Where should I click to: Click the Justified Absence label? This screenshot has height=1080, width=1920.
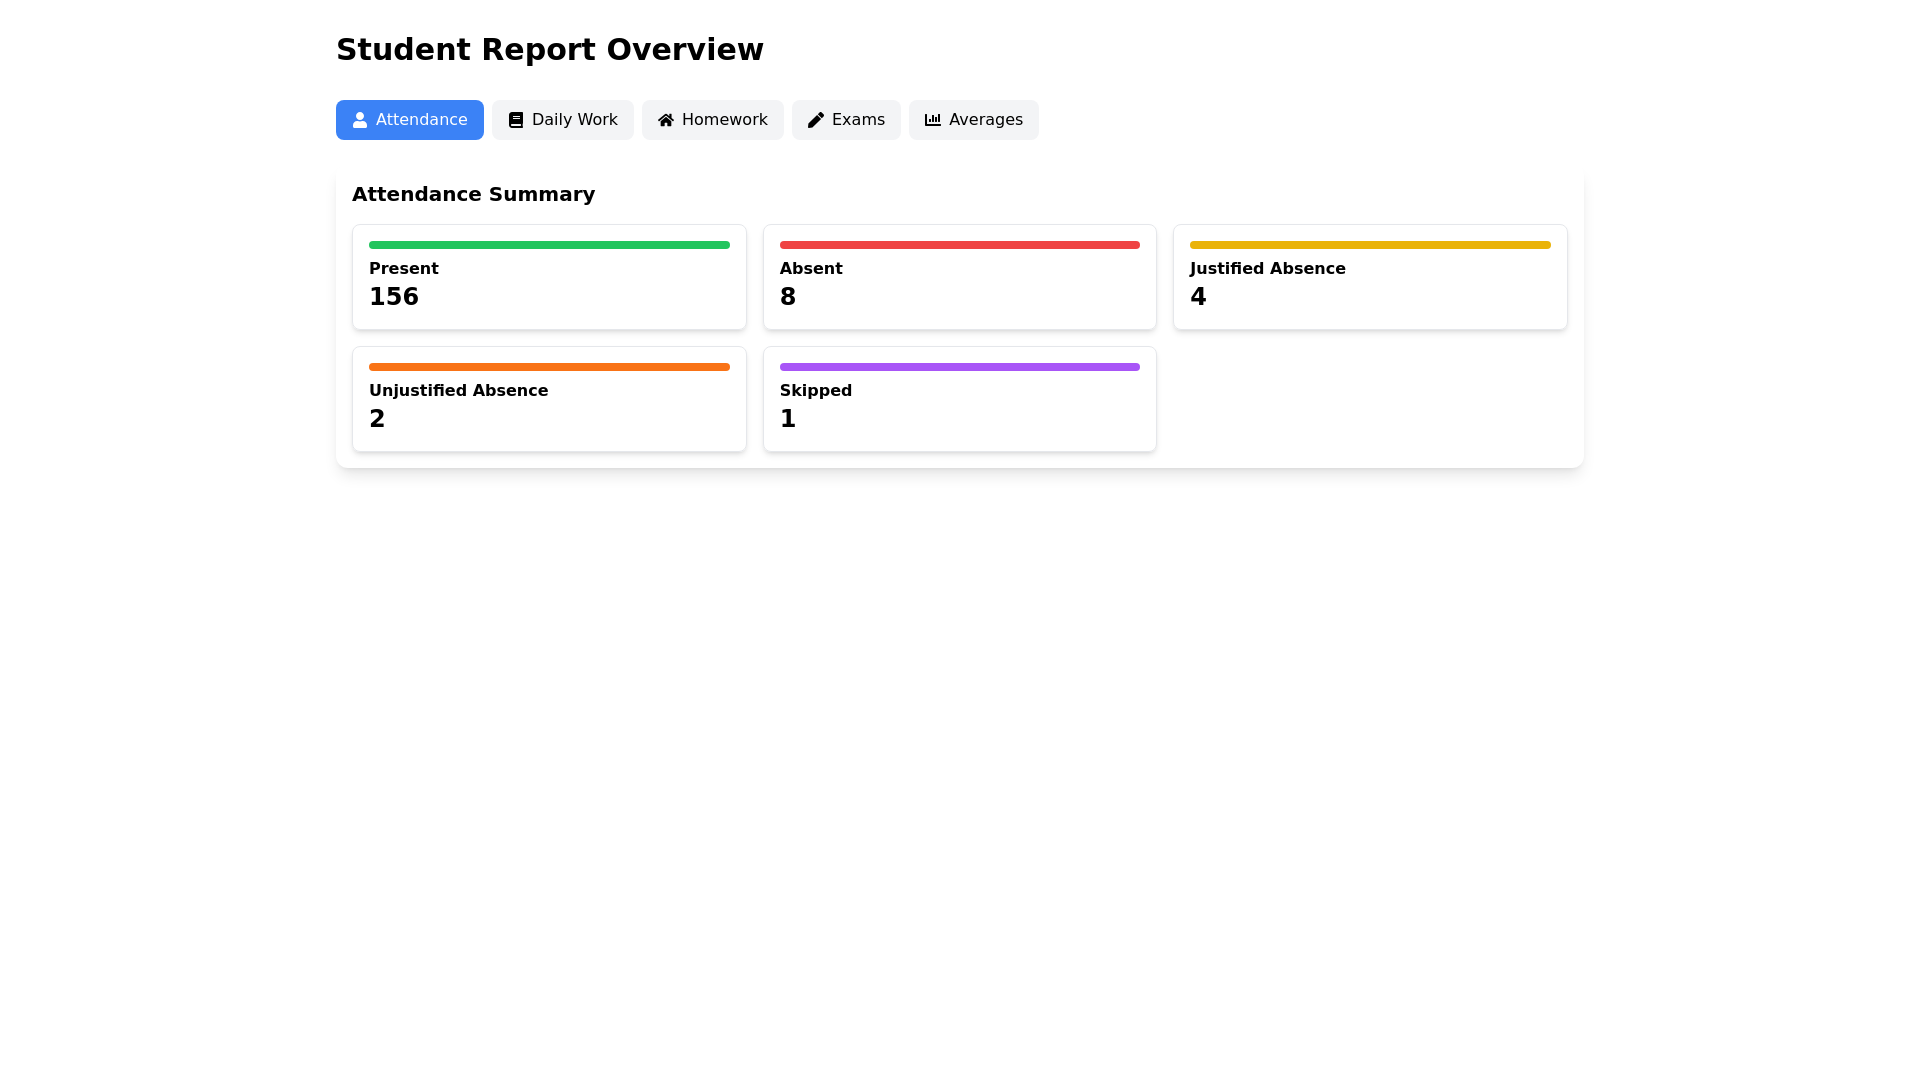coord(1268,269)
